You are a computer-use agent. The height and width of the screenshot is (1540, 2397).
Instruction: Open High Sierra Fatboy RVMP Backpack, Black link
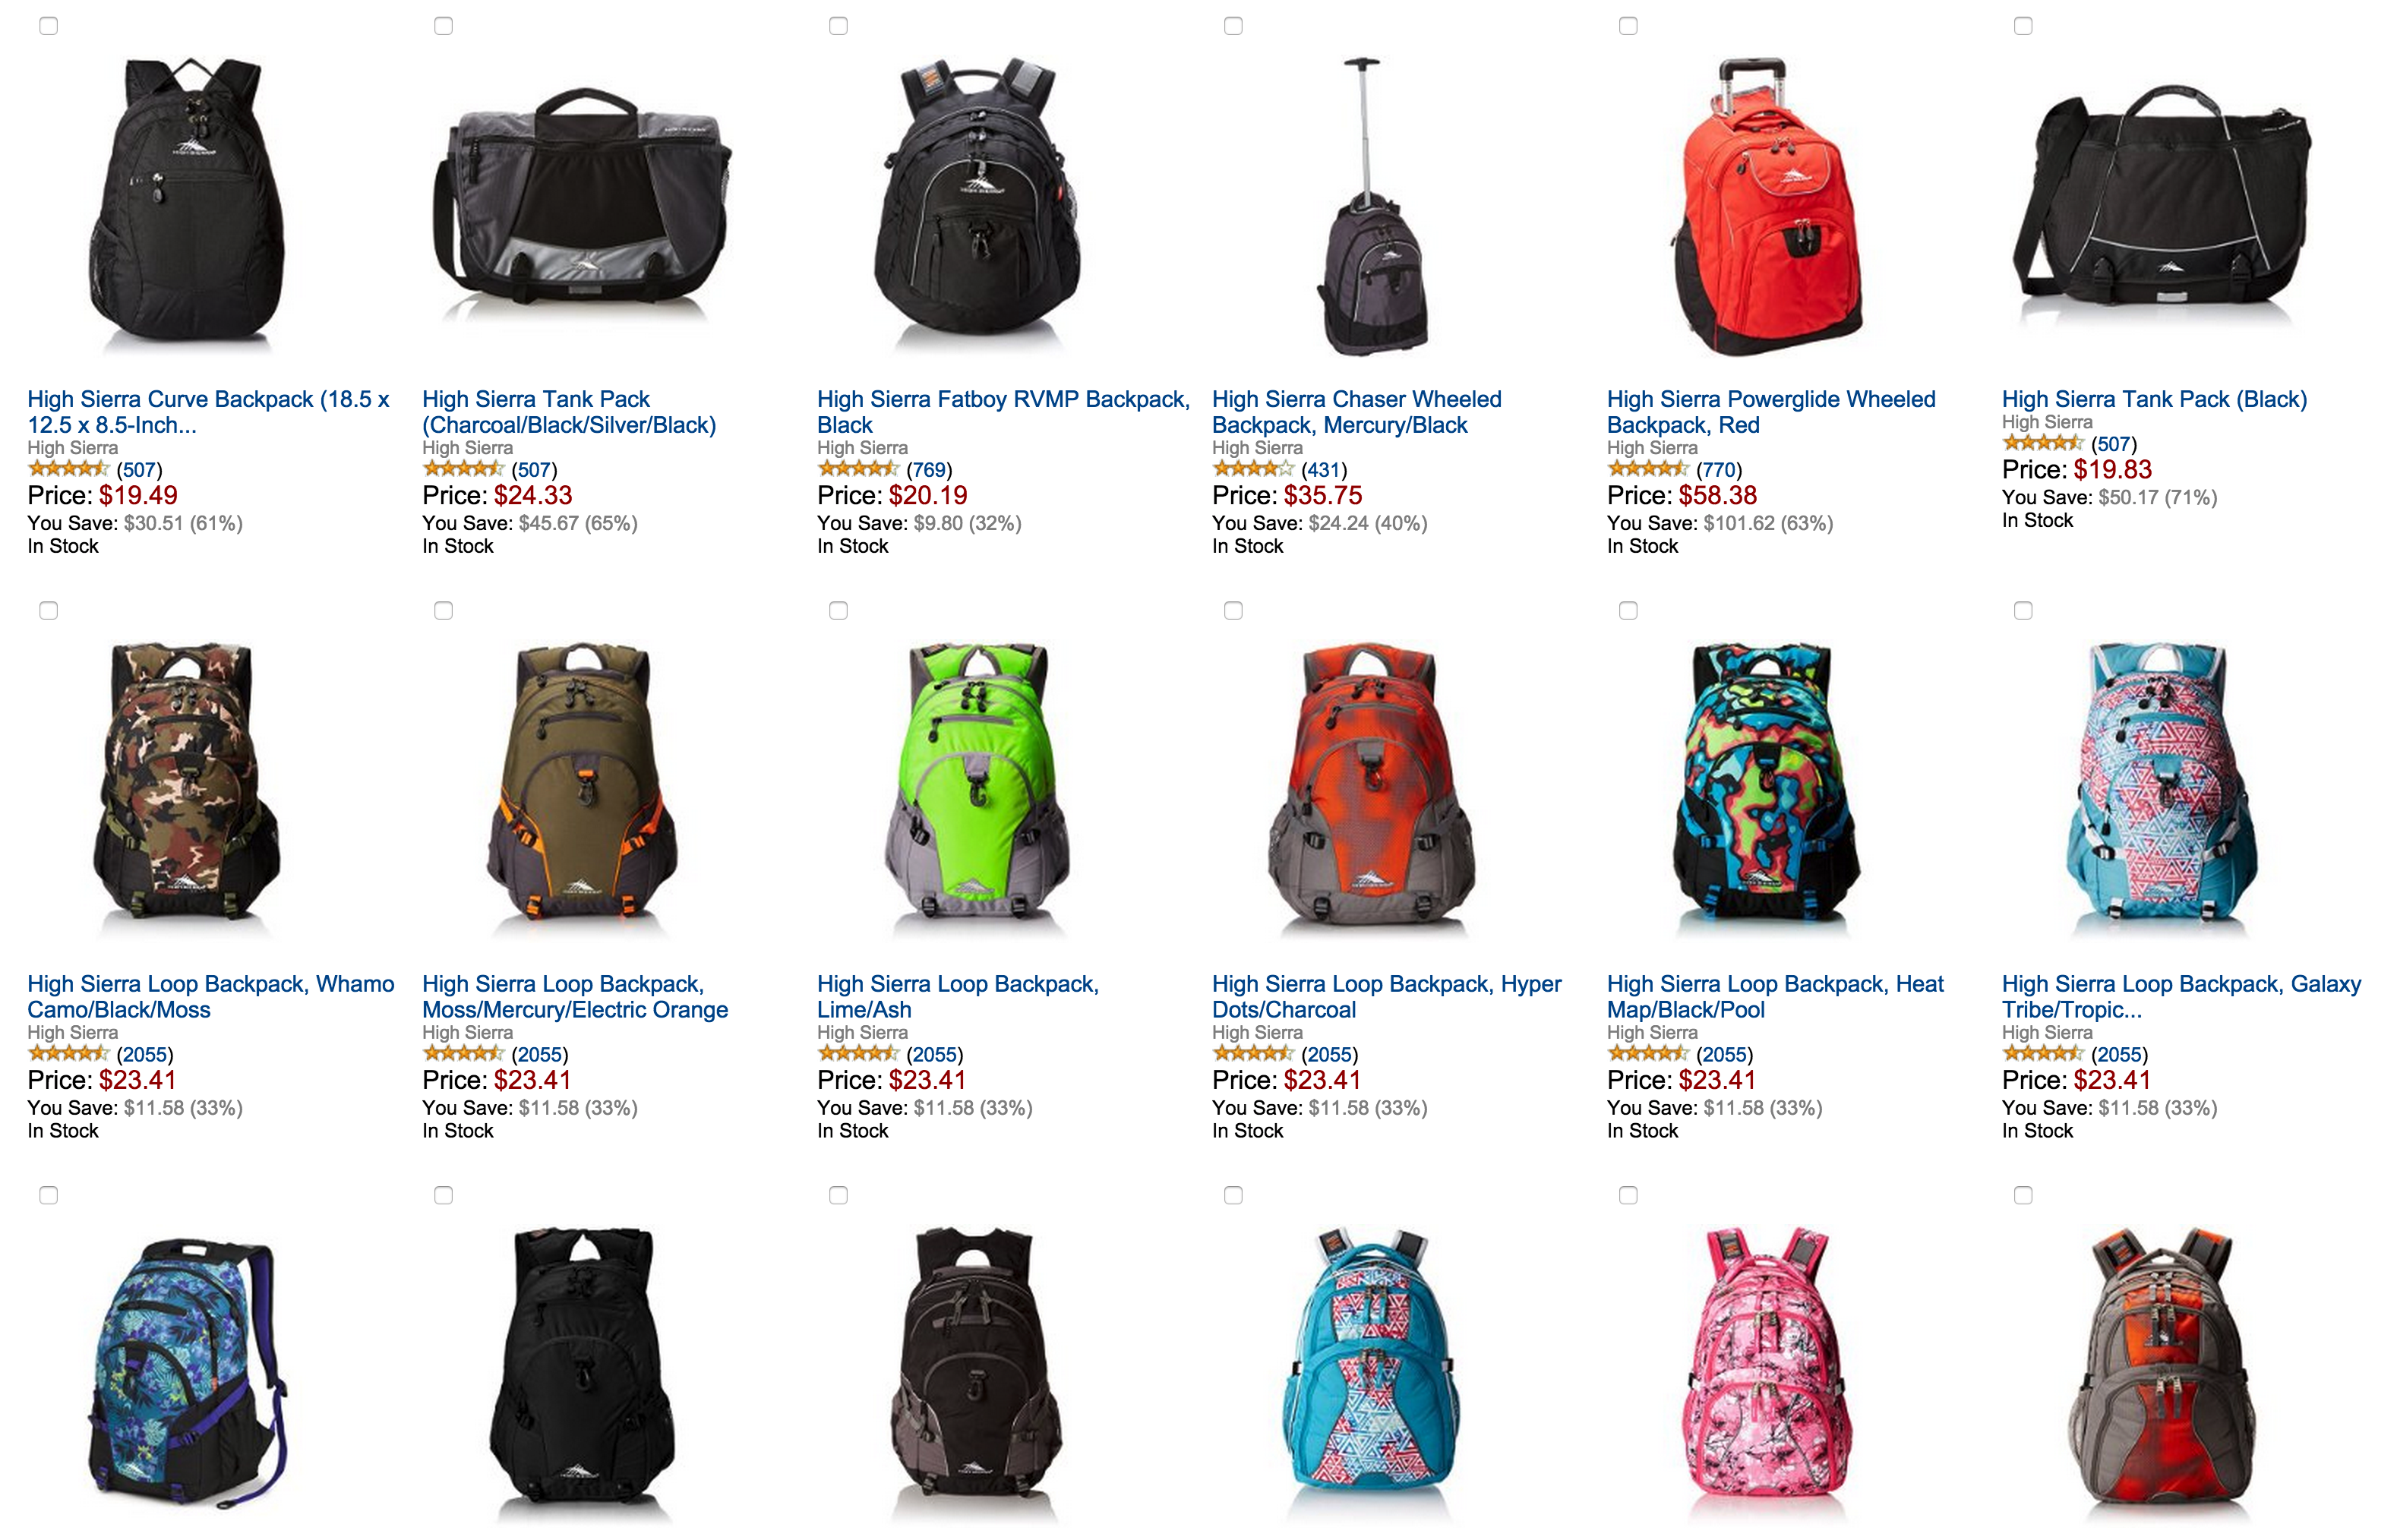(x=1003, y=412)
